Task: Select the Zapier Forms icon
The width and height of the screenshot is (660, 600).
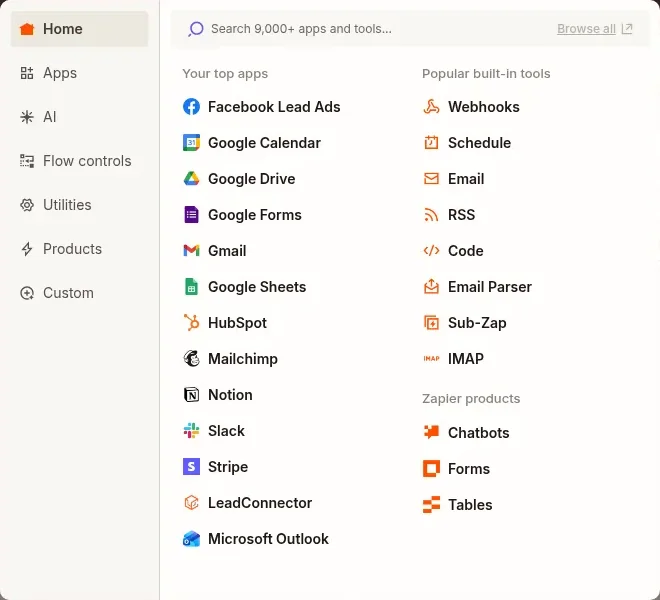Action: point(431,469)
